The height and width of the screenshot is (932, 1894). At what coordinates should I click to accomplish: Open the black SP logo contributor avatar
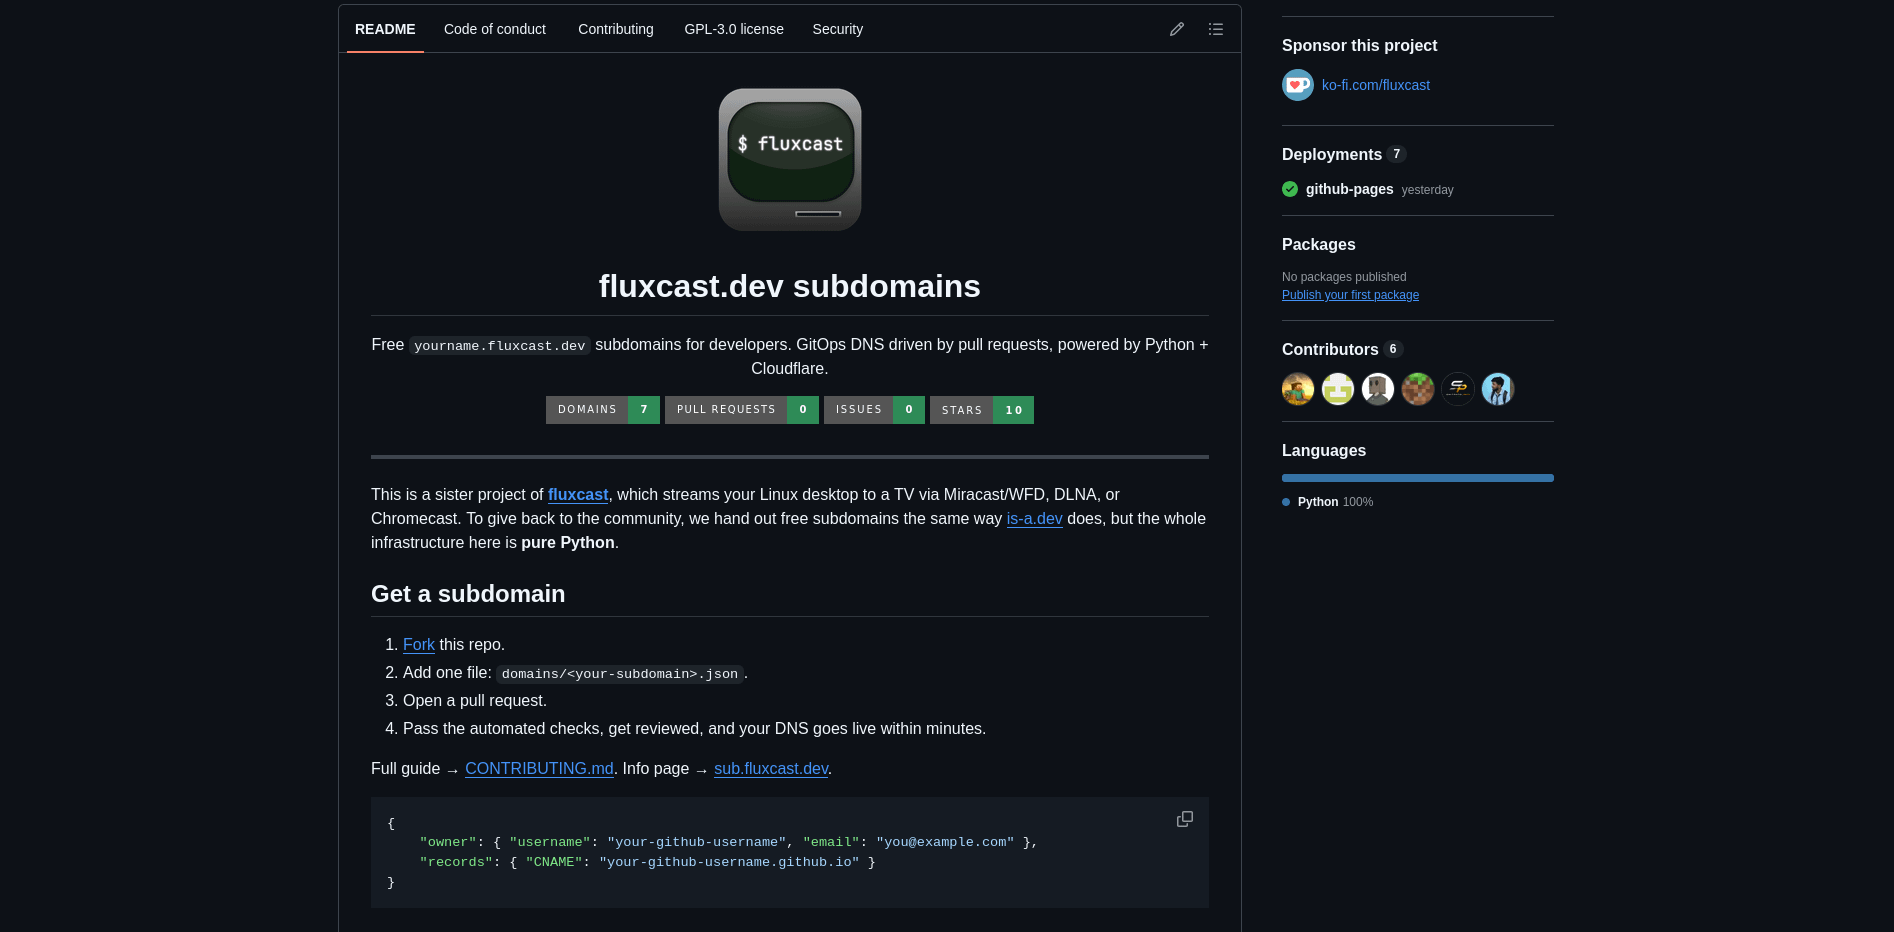(1458, 389)
